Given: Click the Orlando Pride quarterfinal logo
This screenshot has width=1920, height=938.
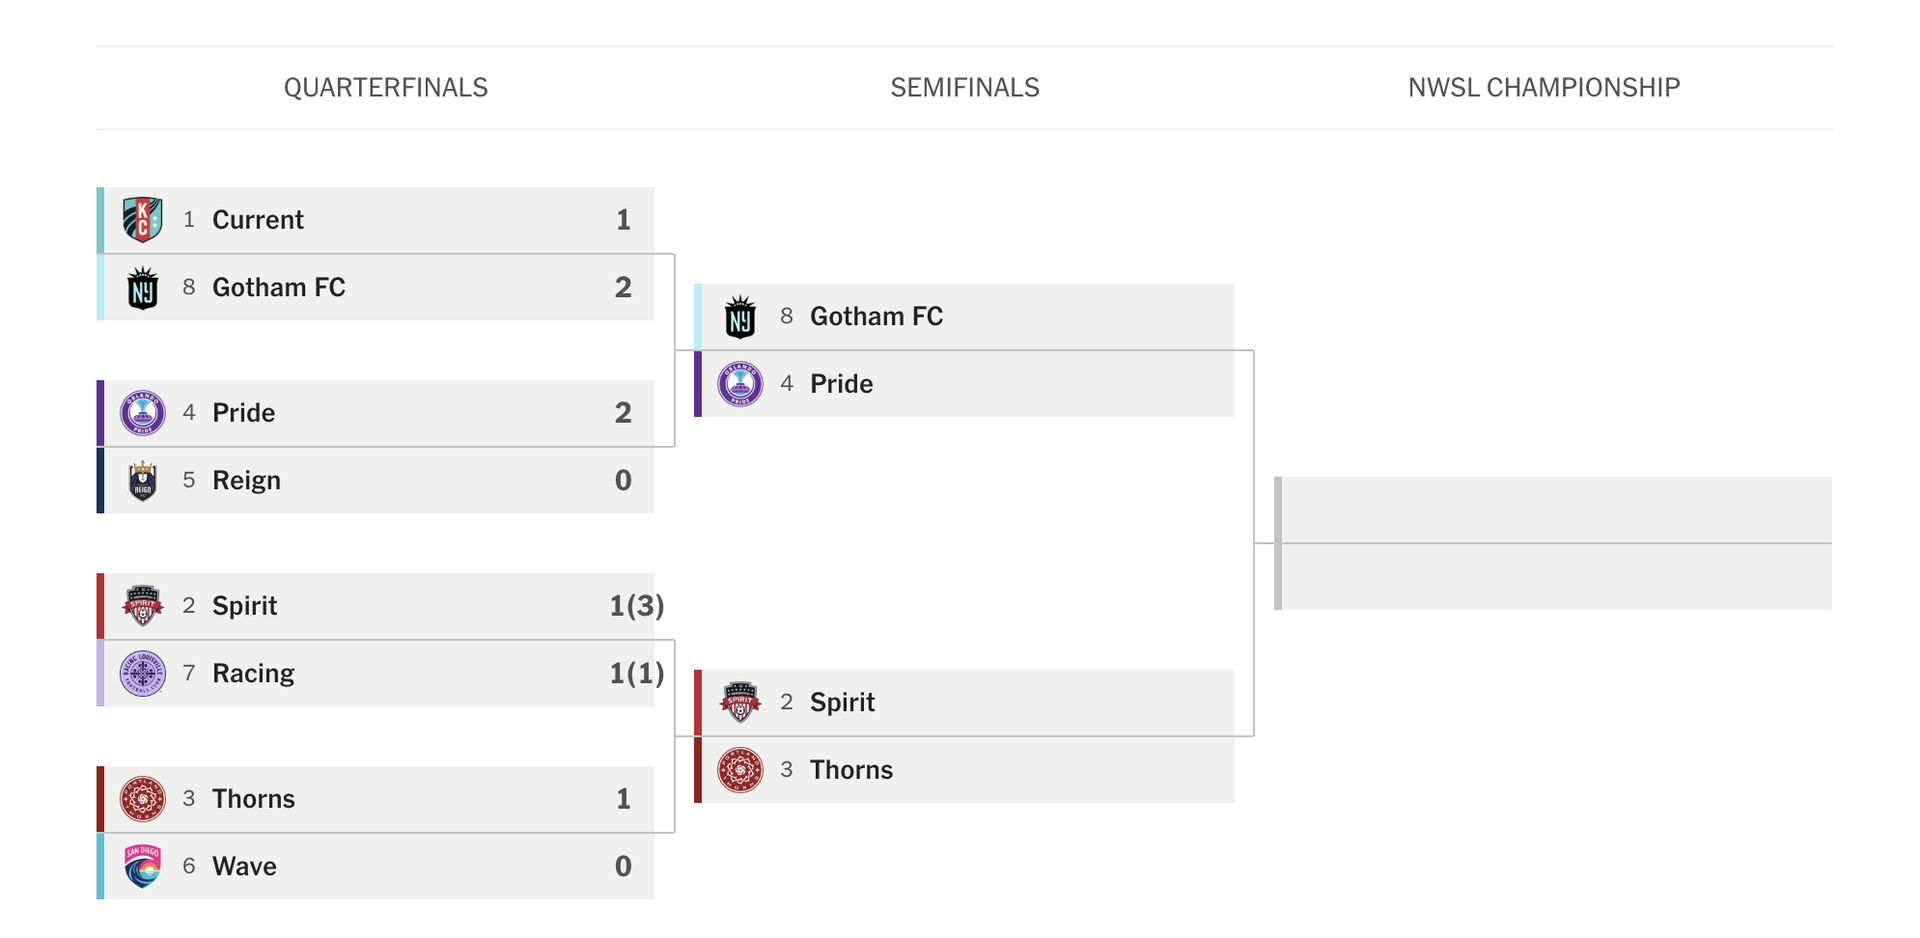Looking at the screenshot, I should click(142, 413).
